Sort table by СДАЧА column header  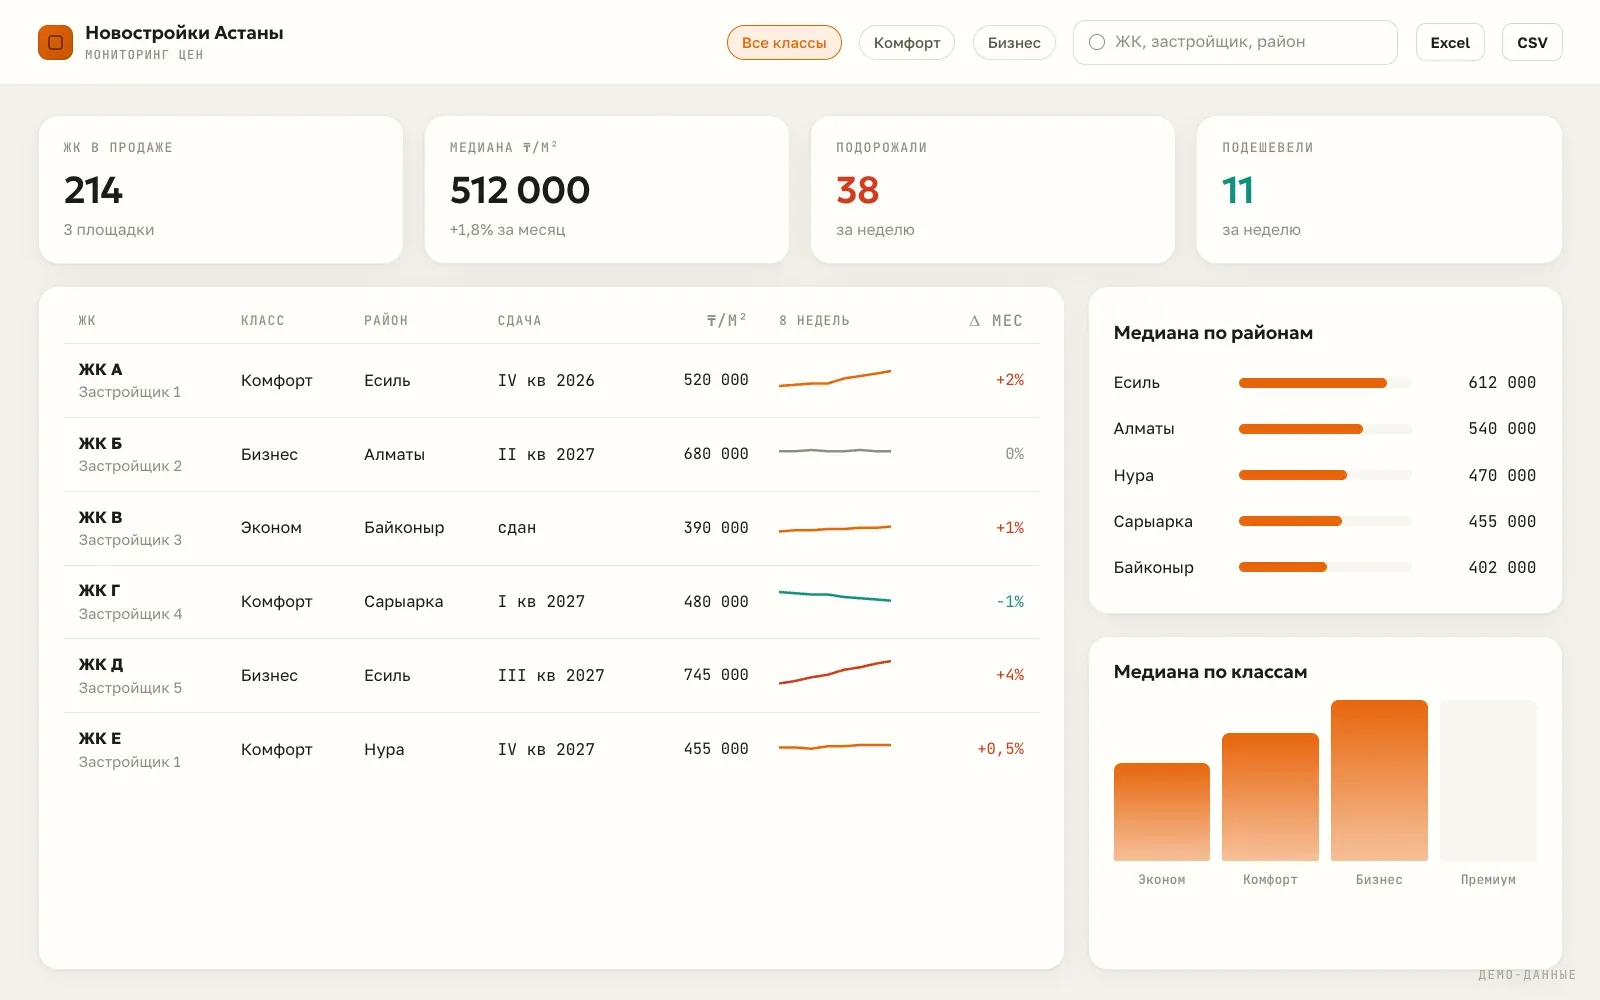pos(520,321)
